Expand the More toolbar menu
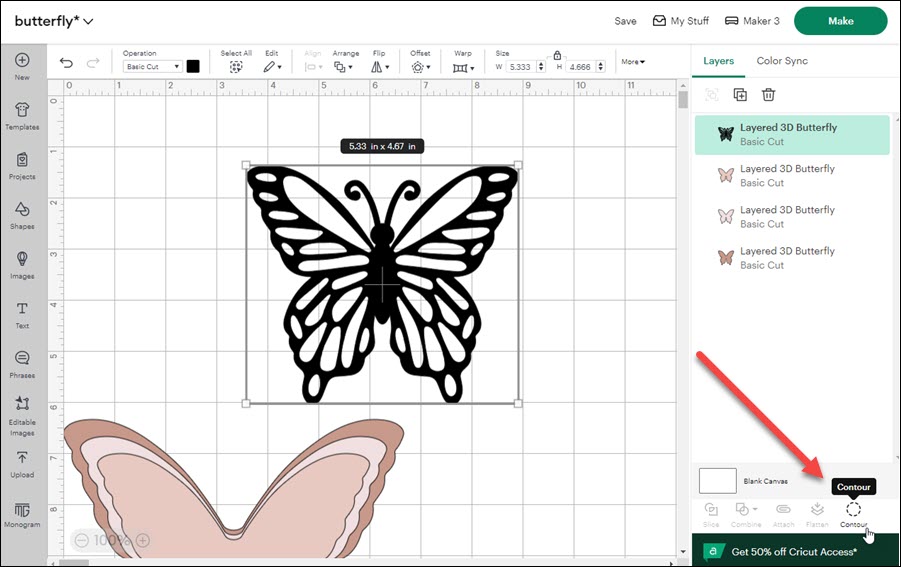Viewport: 901px width, 567px height. 633,62
